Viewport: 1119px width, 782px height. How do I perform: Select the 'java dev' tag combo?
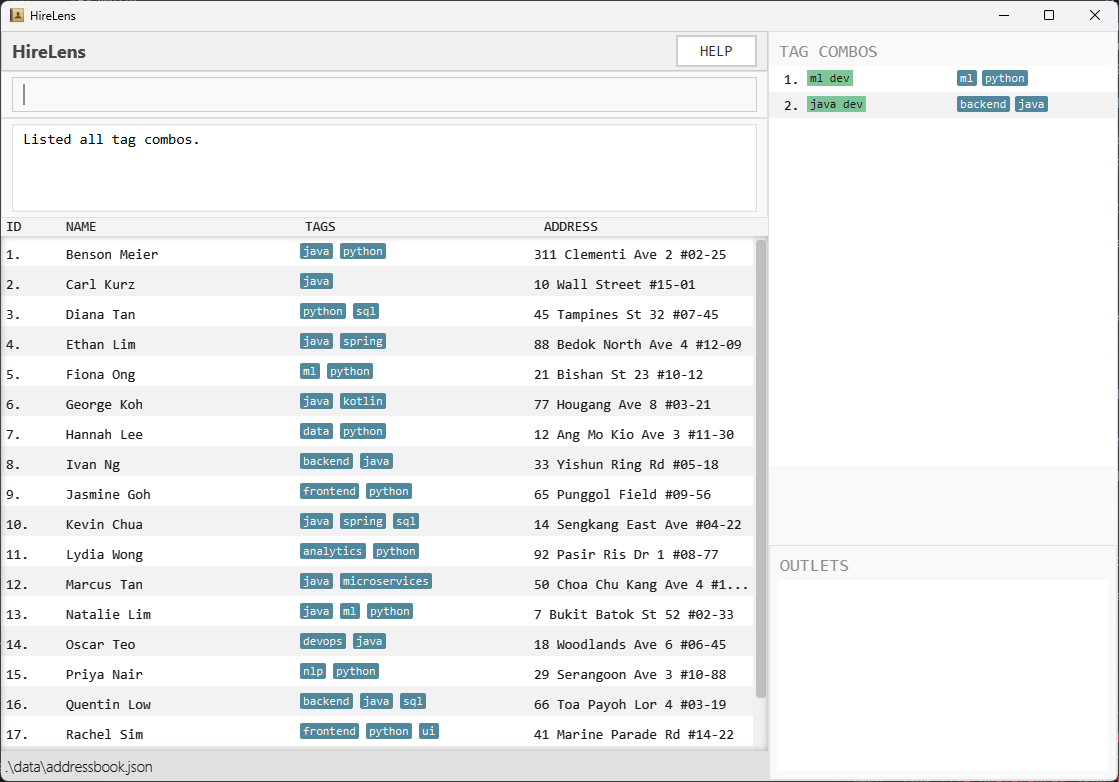pyautogui.click(x=836, y=105)
